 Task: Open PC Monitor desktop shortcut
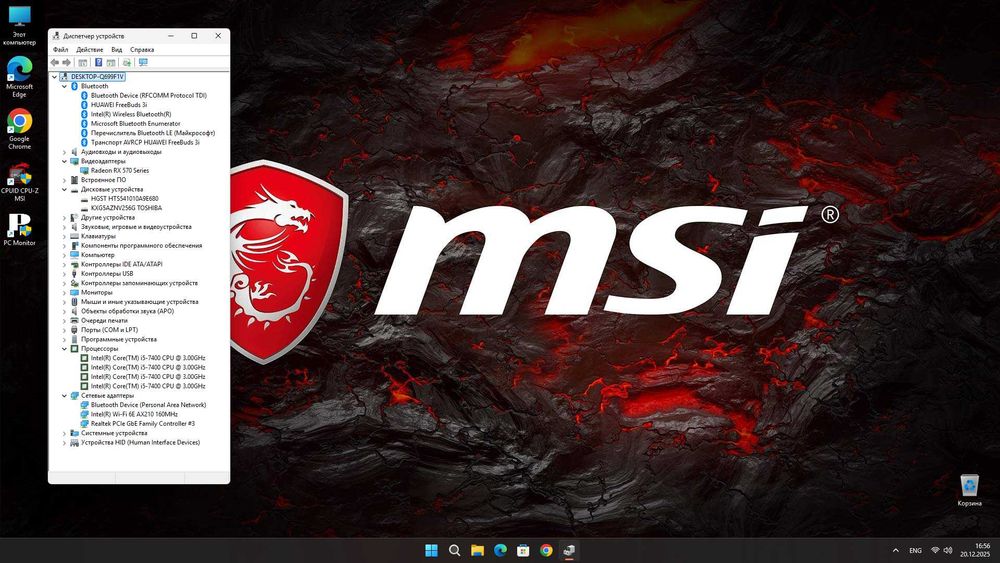(19, 230)
